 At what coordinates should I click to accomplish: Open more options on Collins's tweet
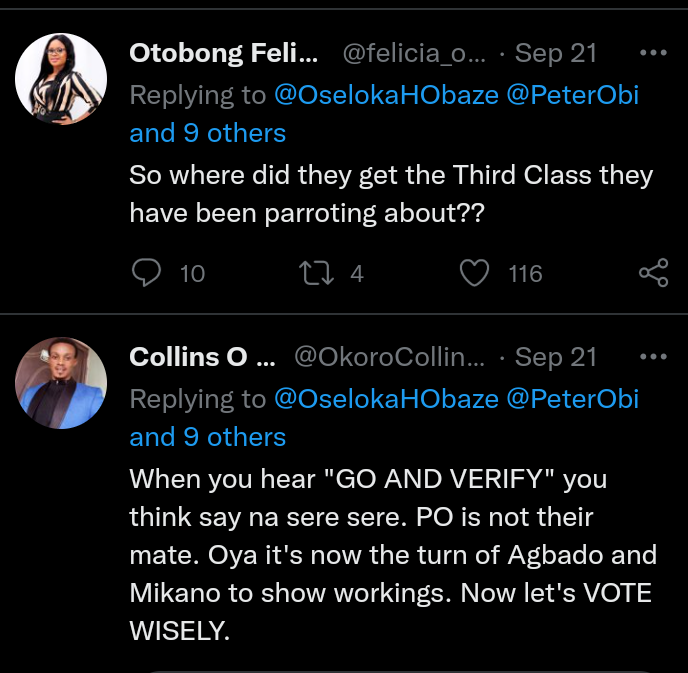(x=653, y=357)
